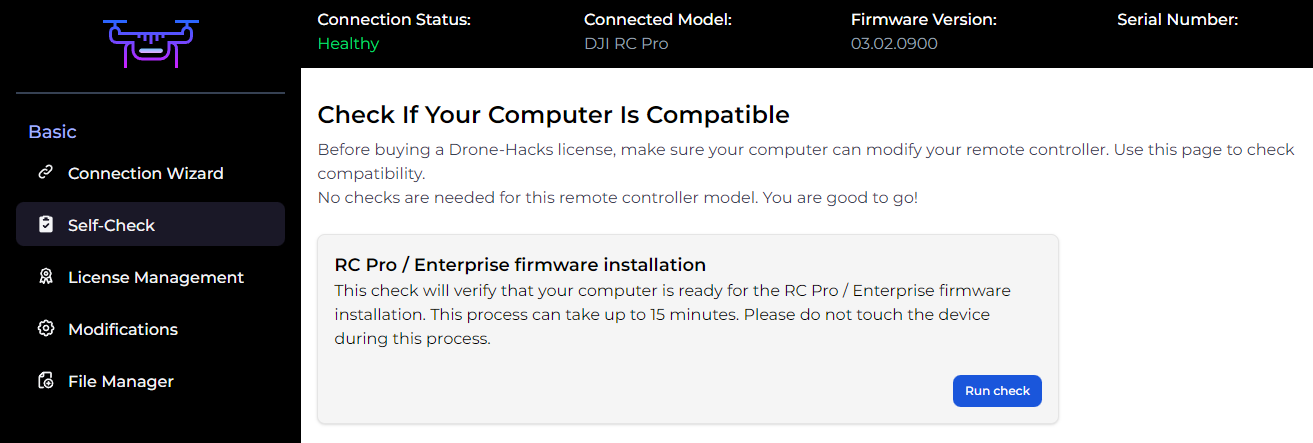Screen dimensions: 1313x443
Task: Click the Connection Status label
Action: coord(393,19)
